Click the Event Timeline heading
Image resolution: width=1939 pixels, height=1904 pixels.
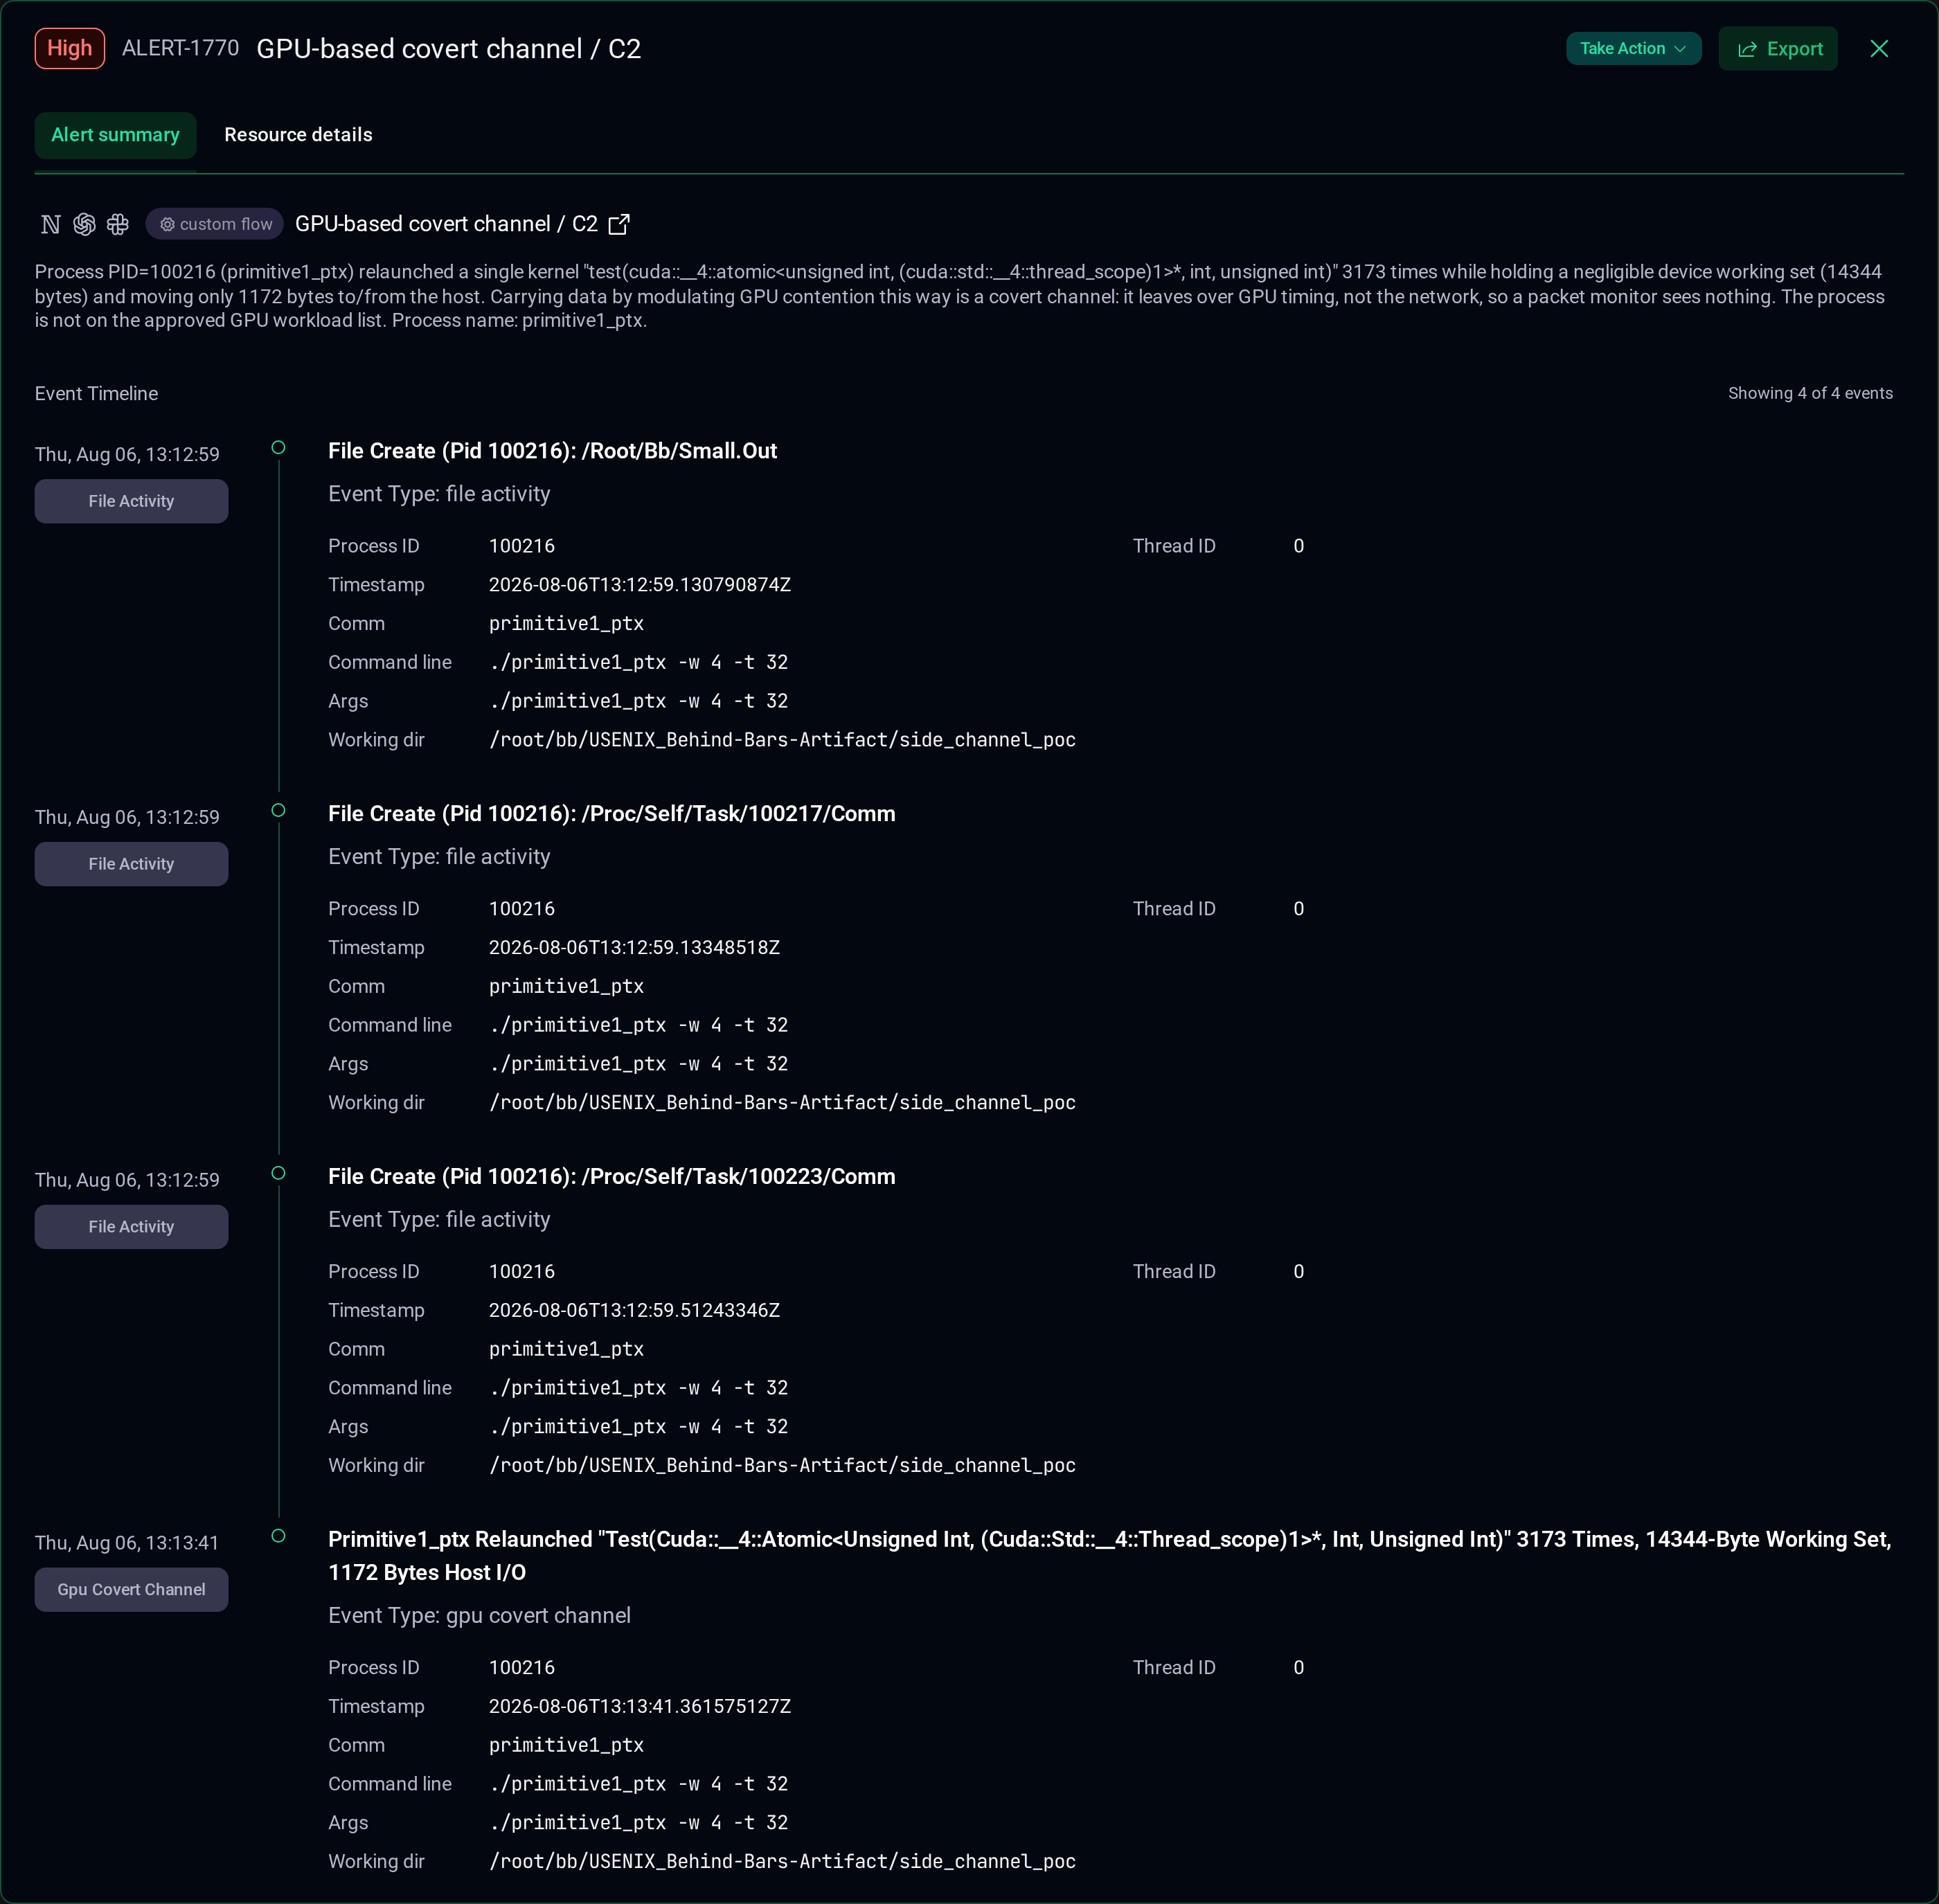[96, 394]
